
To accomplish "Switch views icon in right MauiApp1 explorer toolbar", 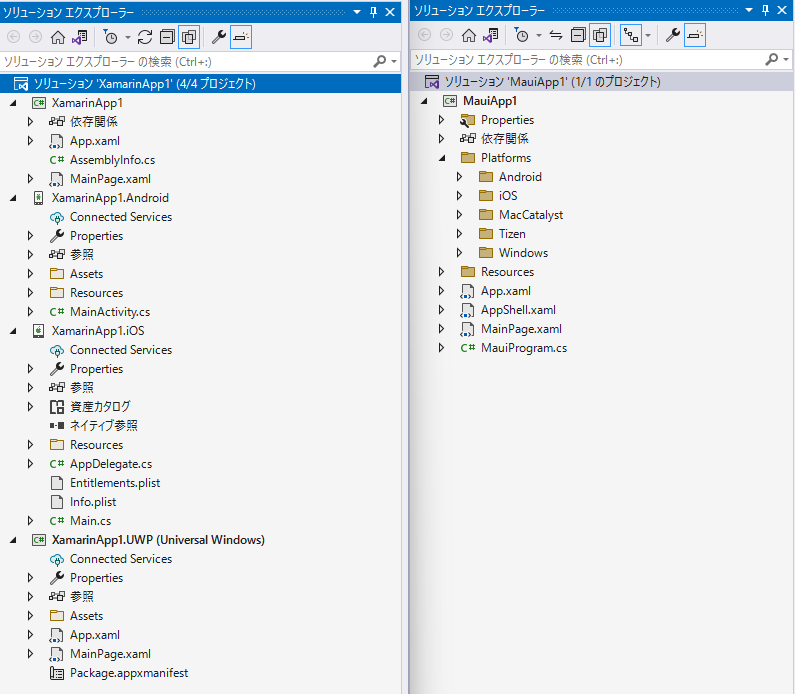I will coord(491,35).
